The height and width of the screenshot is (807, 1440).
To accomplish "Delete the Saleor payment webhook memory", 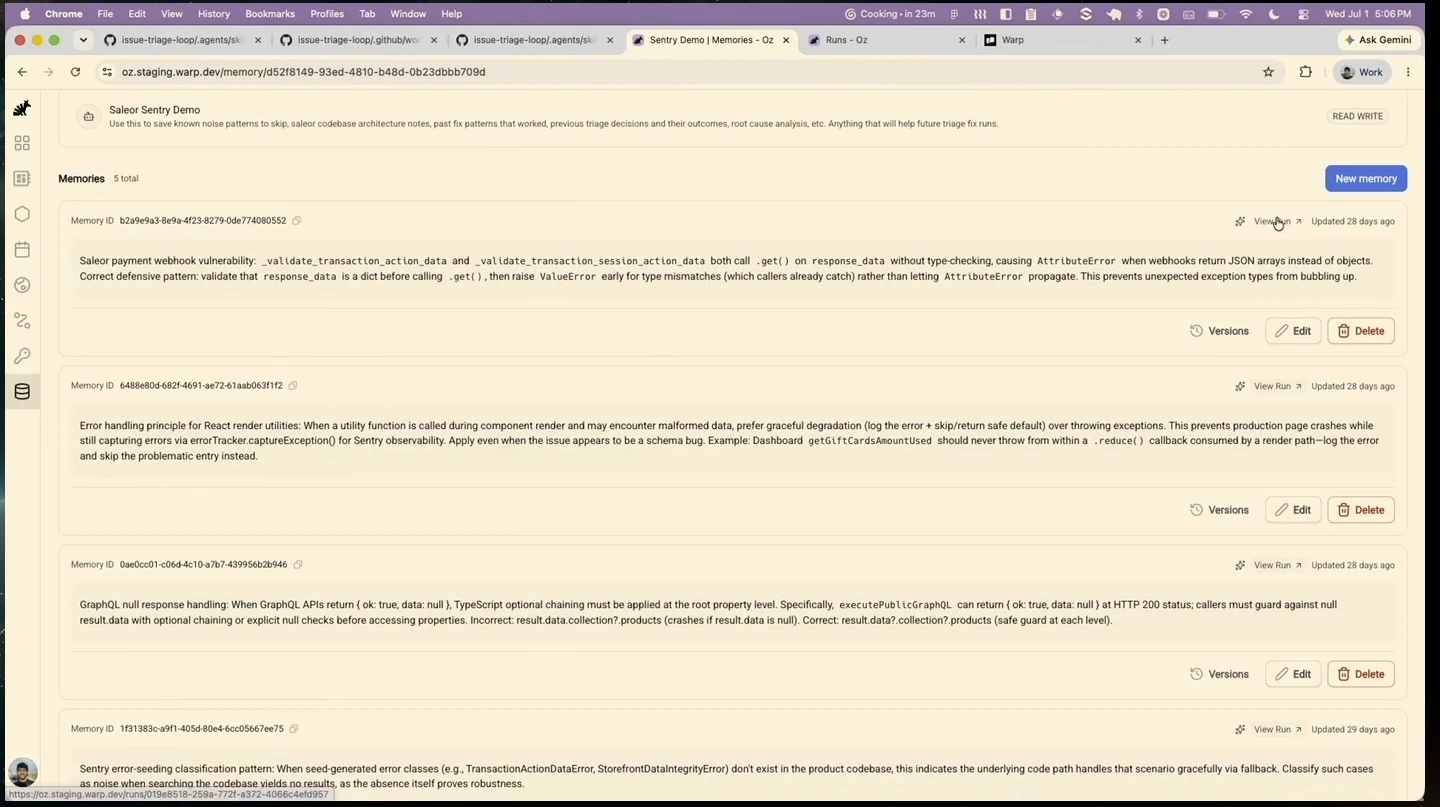I will coord(1361,331).
